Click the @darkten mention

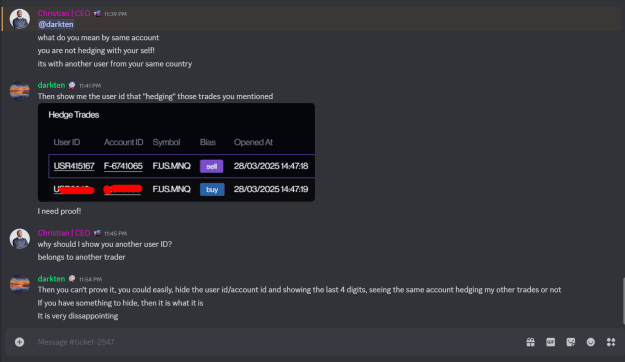tap(56, 24)
